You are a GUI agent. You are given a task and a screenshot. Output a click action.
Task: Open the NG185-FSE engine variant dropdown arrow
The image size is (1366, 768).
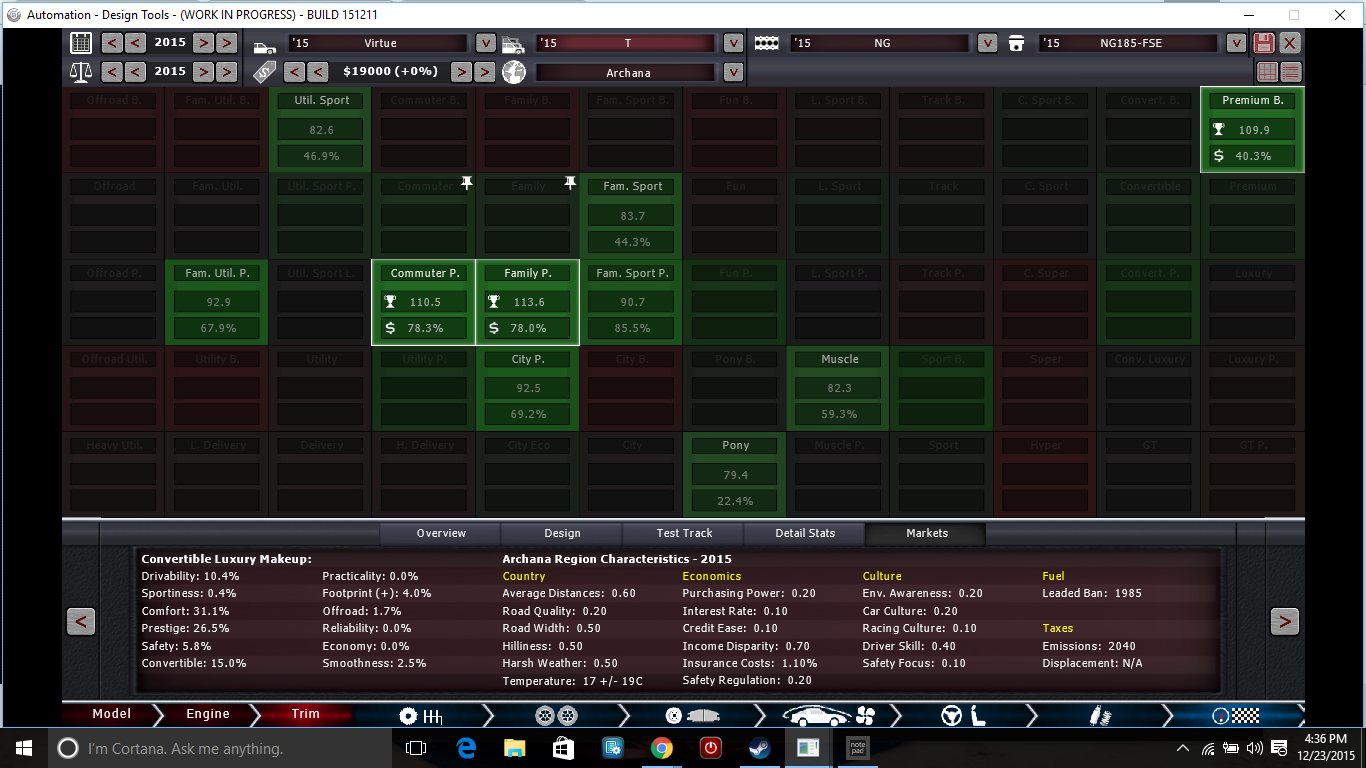(1236, 43)
